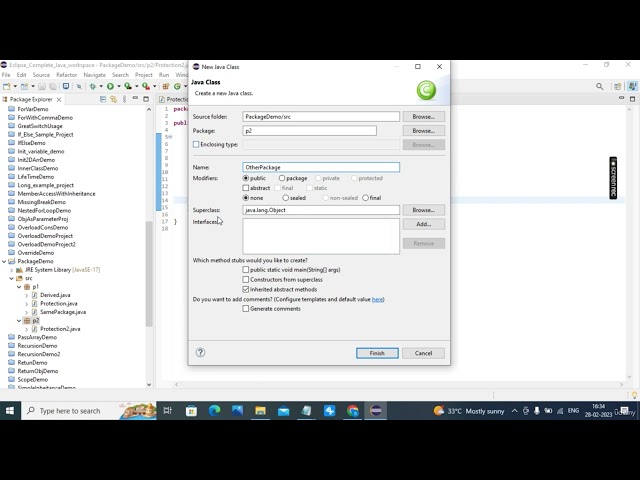
Task: Check public static void main stub checkbox
Action: point(246,270)
